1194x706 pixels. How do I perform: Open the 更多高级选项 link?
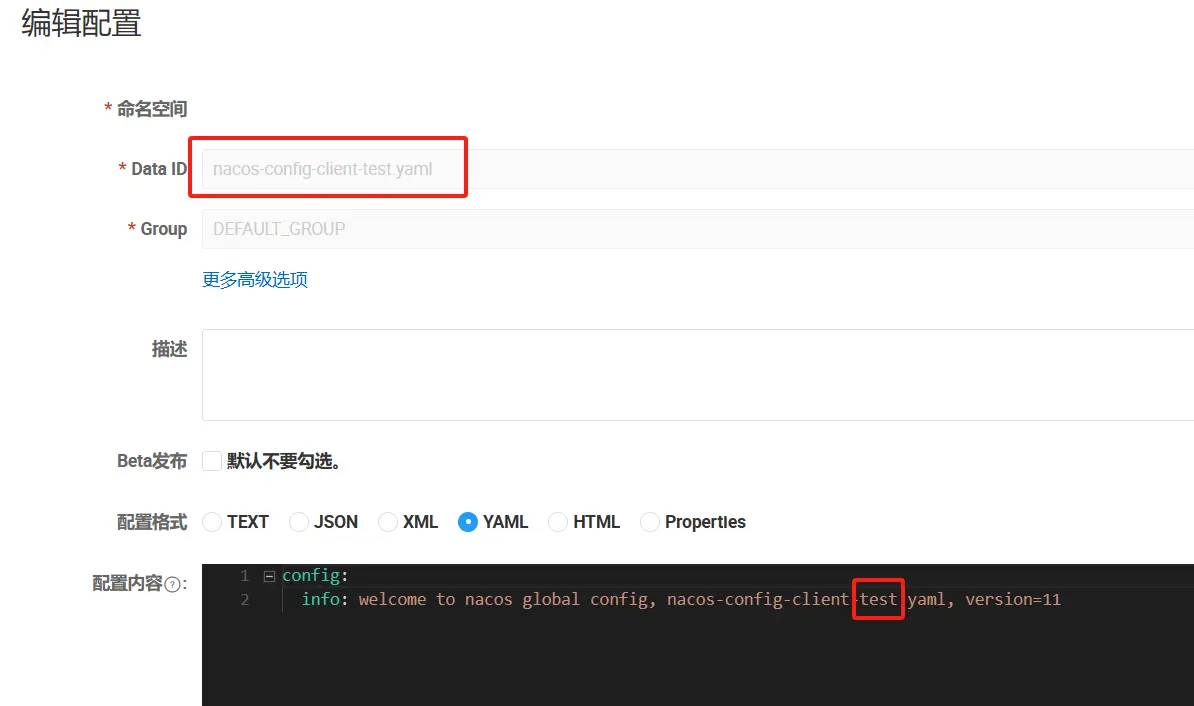255,280
